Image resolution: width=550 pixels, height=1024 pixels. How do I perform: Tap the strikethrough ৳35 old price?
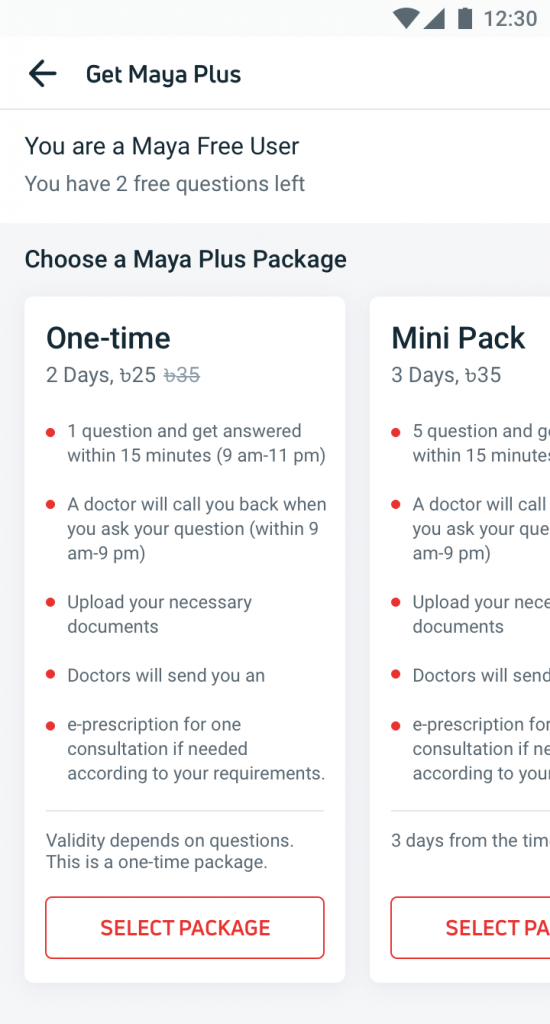coord(182,375)
